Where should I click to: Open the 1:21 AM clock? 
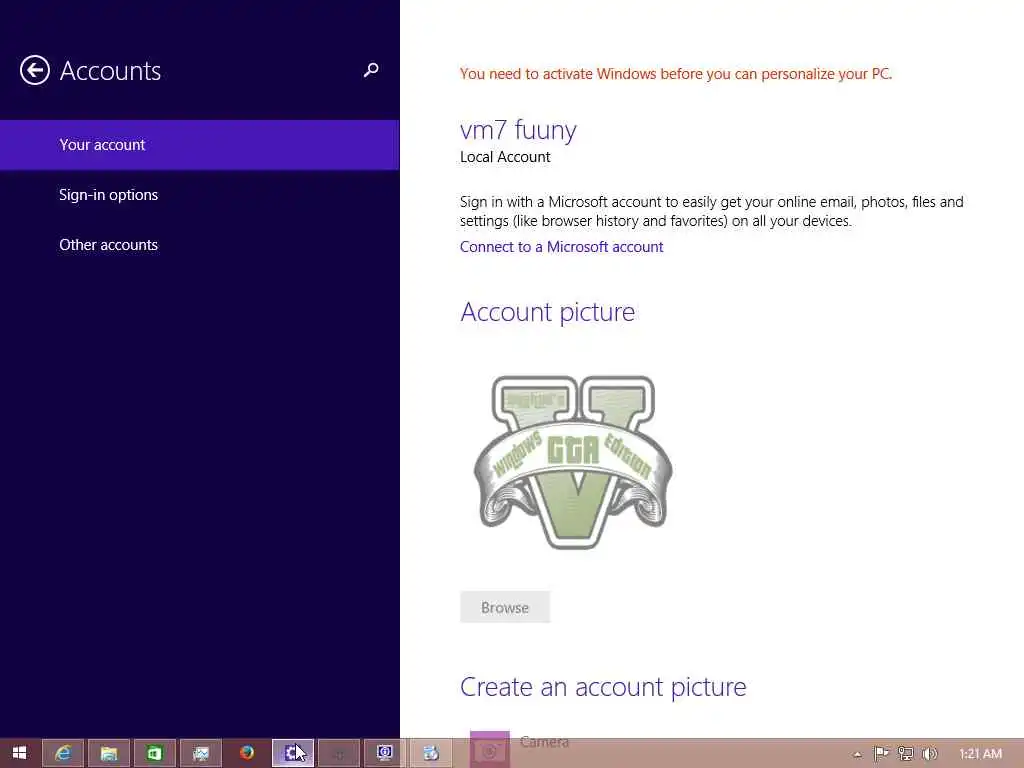click(980, 754)
